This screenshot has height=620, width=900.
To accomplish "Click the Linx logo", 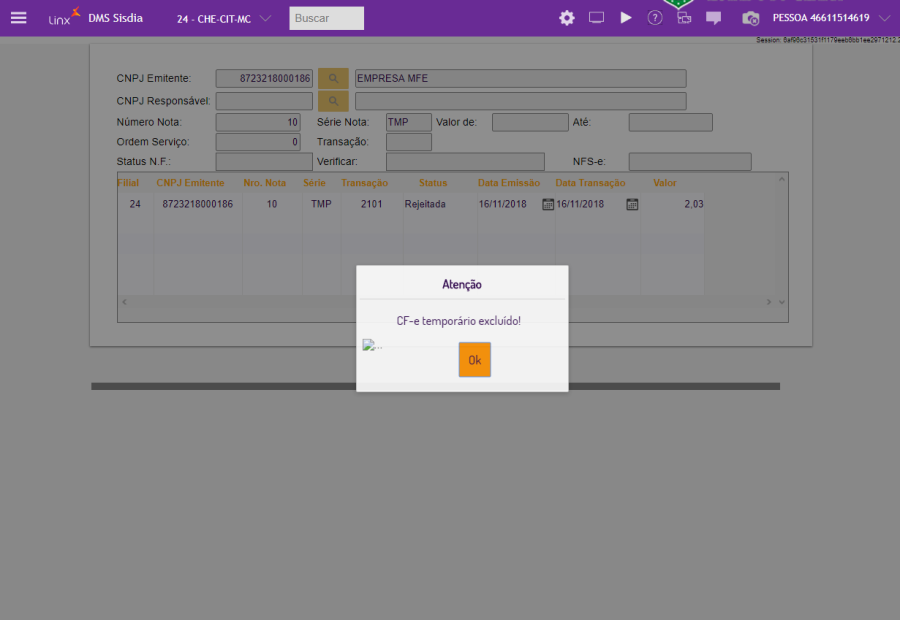I will (x=64, y=17).
